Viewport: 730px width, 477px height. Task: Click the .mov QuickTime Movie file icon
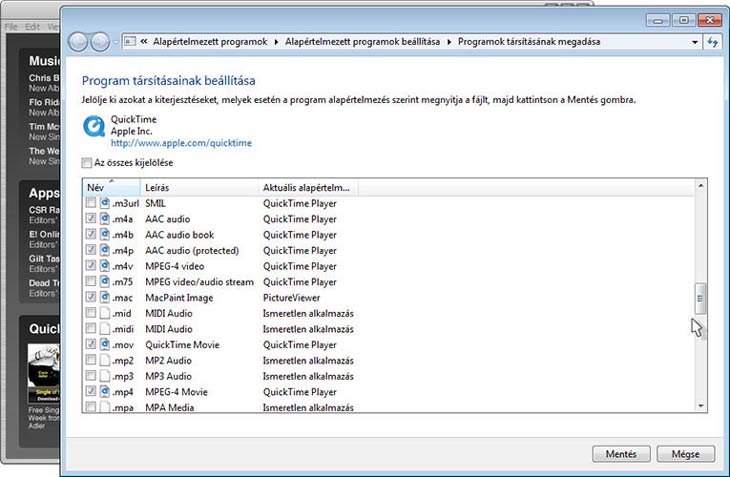coord(106,345)
